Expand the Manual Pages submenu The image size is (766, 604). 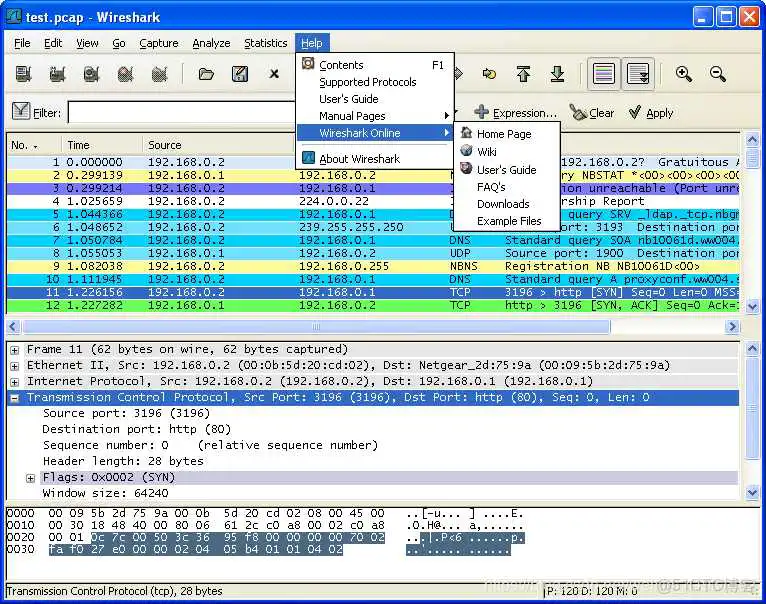pos(375,116)
